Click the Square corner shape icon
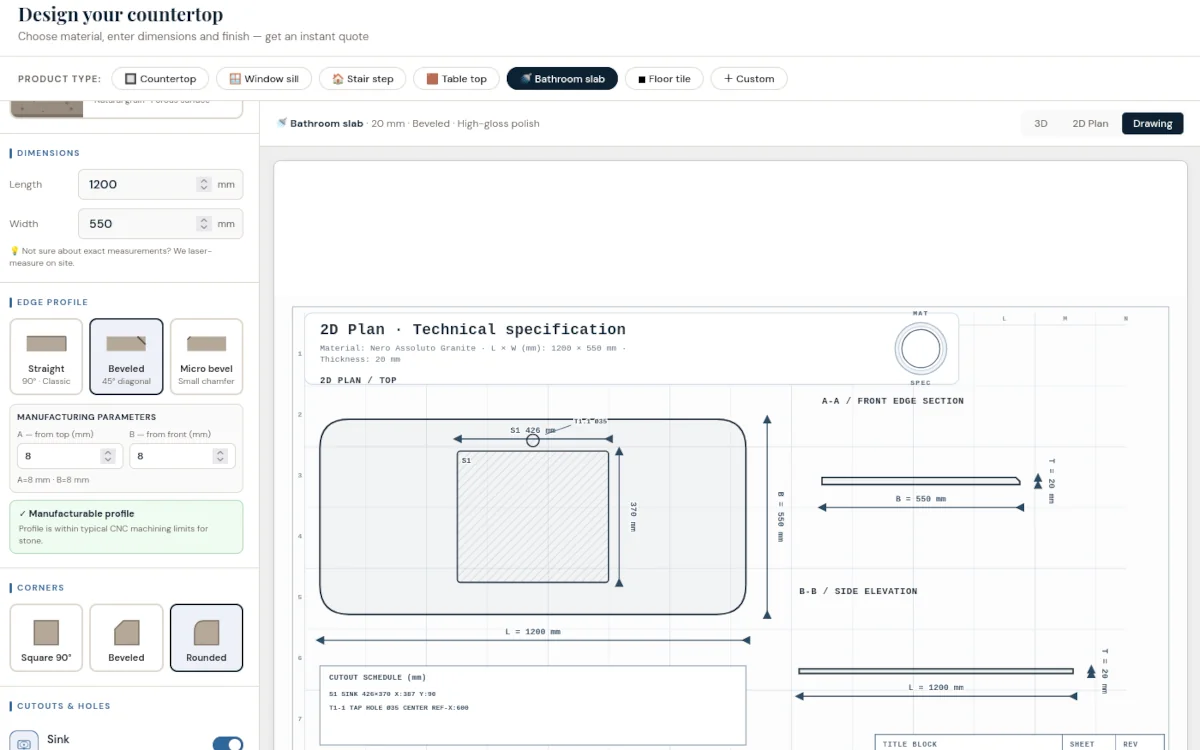The width and height of the screenshot is (1200, 750). click(x=46, y=632)
